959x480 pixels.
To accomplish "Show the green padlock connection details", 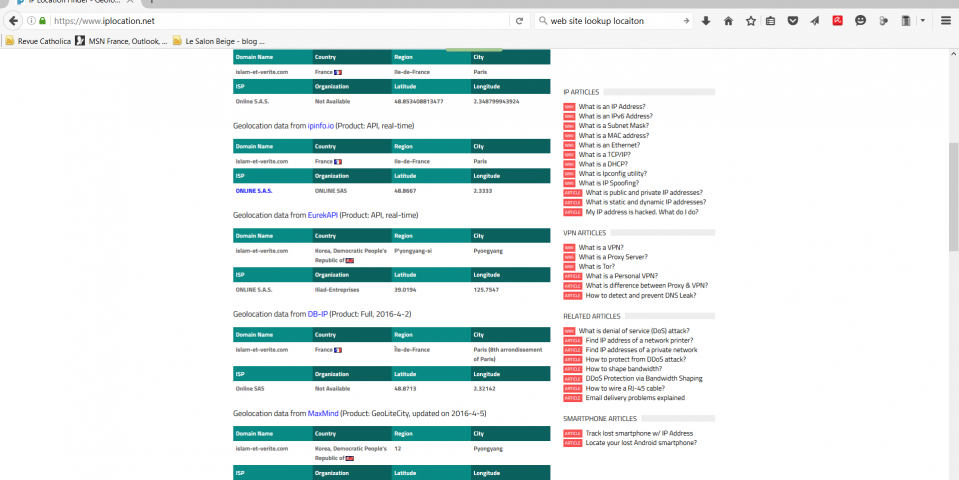I will coord(42,21).
